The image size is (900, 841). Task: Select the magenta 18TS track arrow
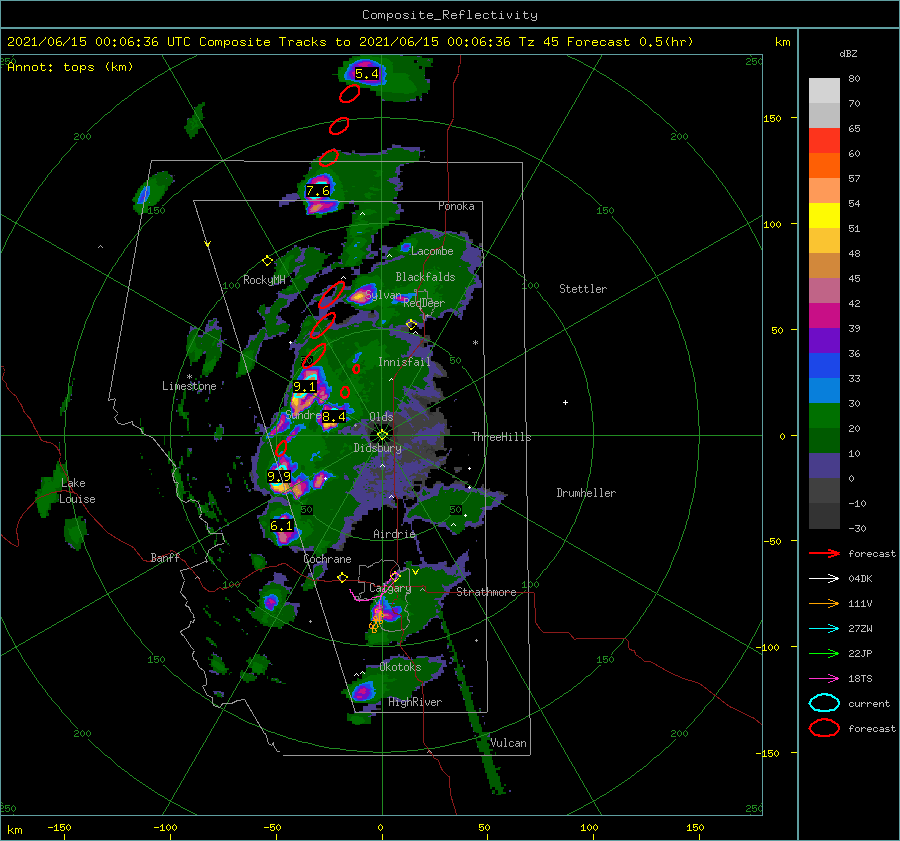(824, 679)
